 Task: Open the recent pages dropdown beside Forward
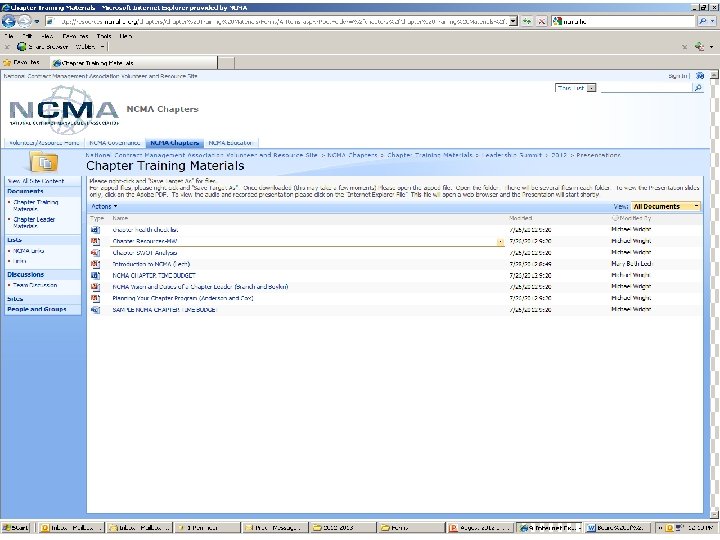37,22
